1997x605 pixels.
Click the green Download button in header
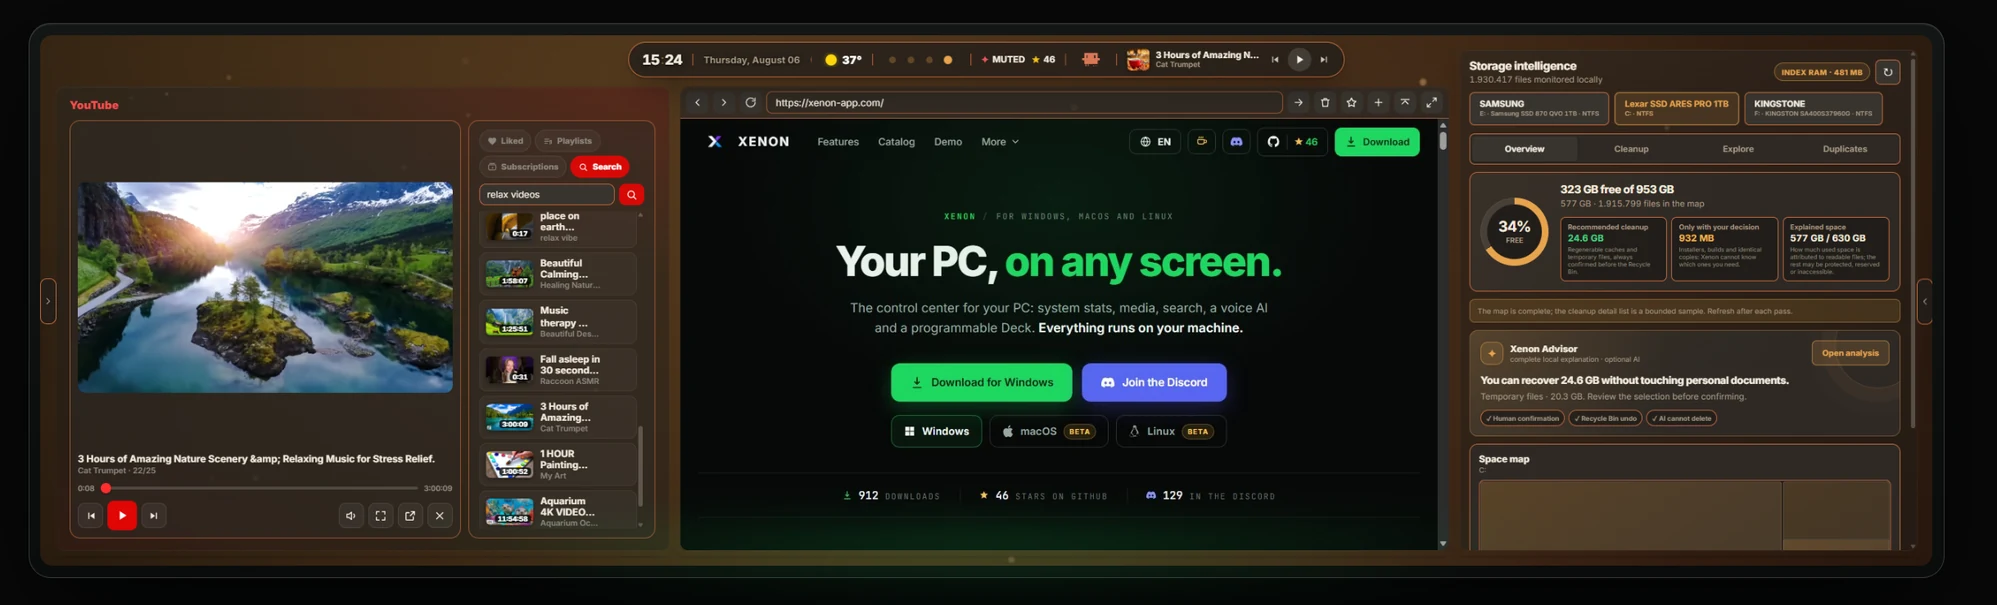(x=1377, y=142)
